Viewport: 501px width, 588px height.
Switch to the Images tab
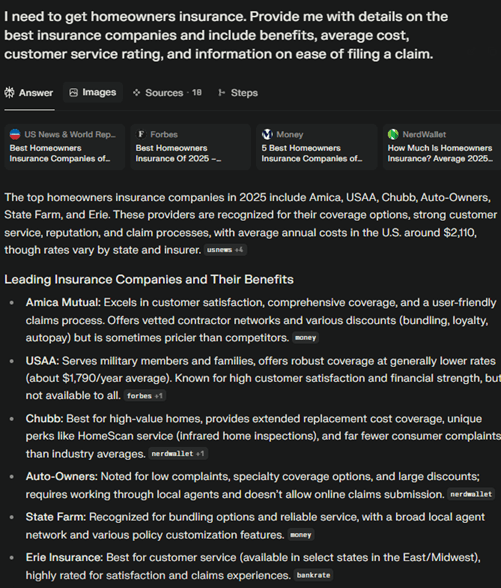pyautogui.click(x=93, y=92)
